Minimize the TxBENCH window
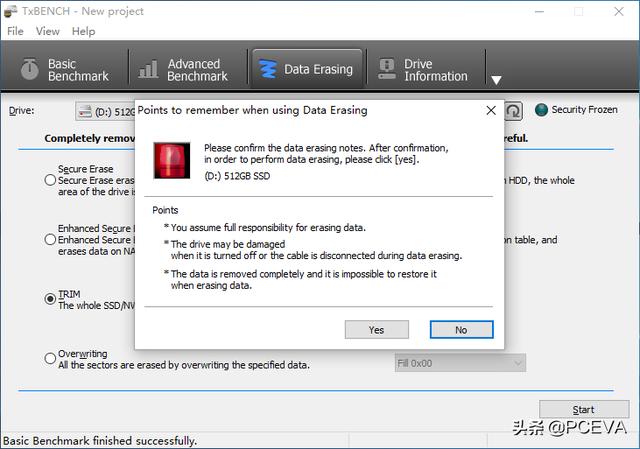Image resolution: width=640 pixels, height=449 pixels. point(540,11)
